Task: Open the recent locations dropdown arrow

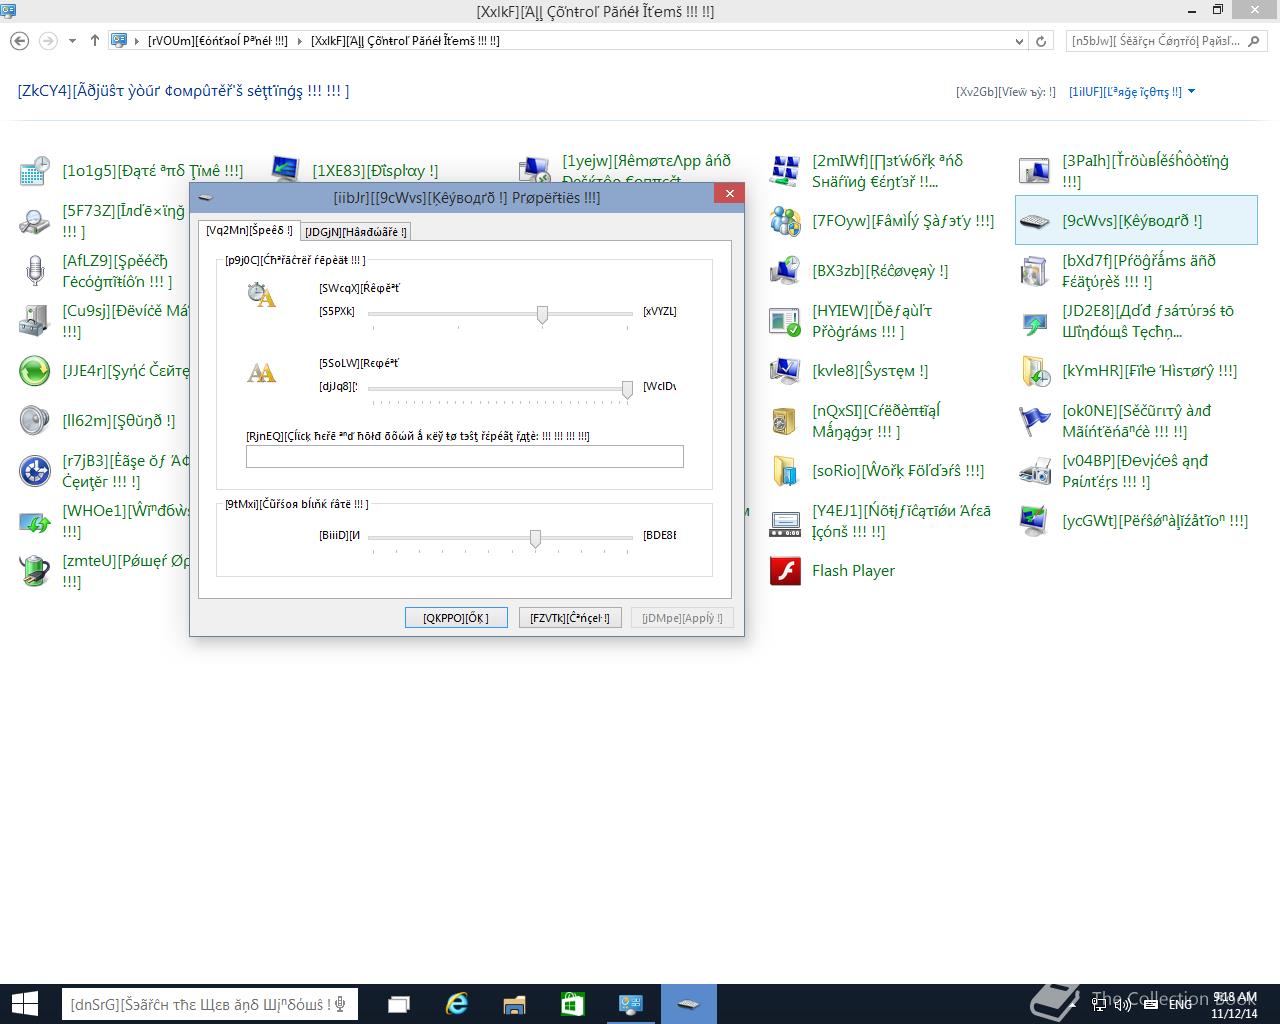Action: point(72,41)
